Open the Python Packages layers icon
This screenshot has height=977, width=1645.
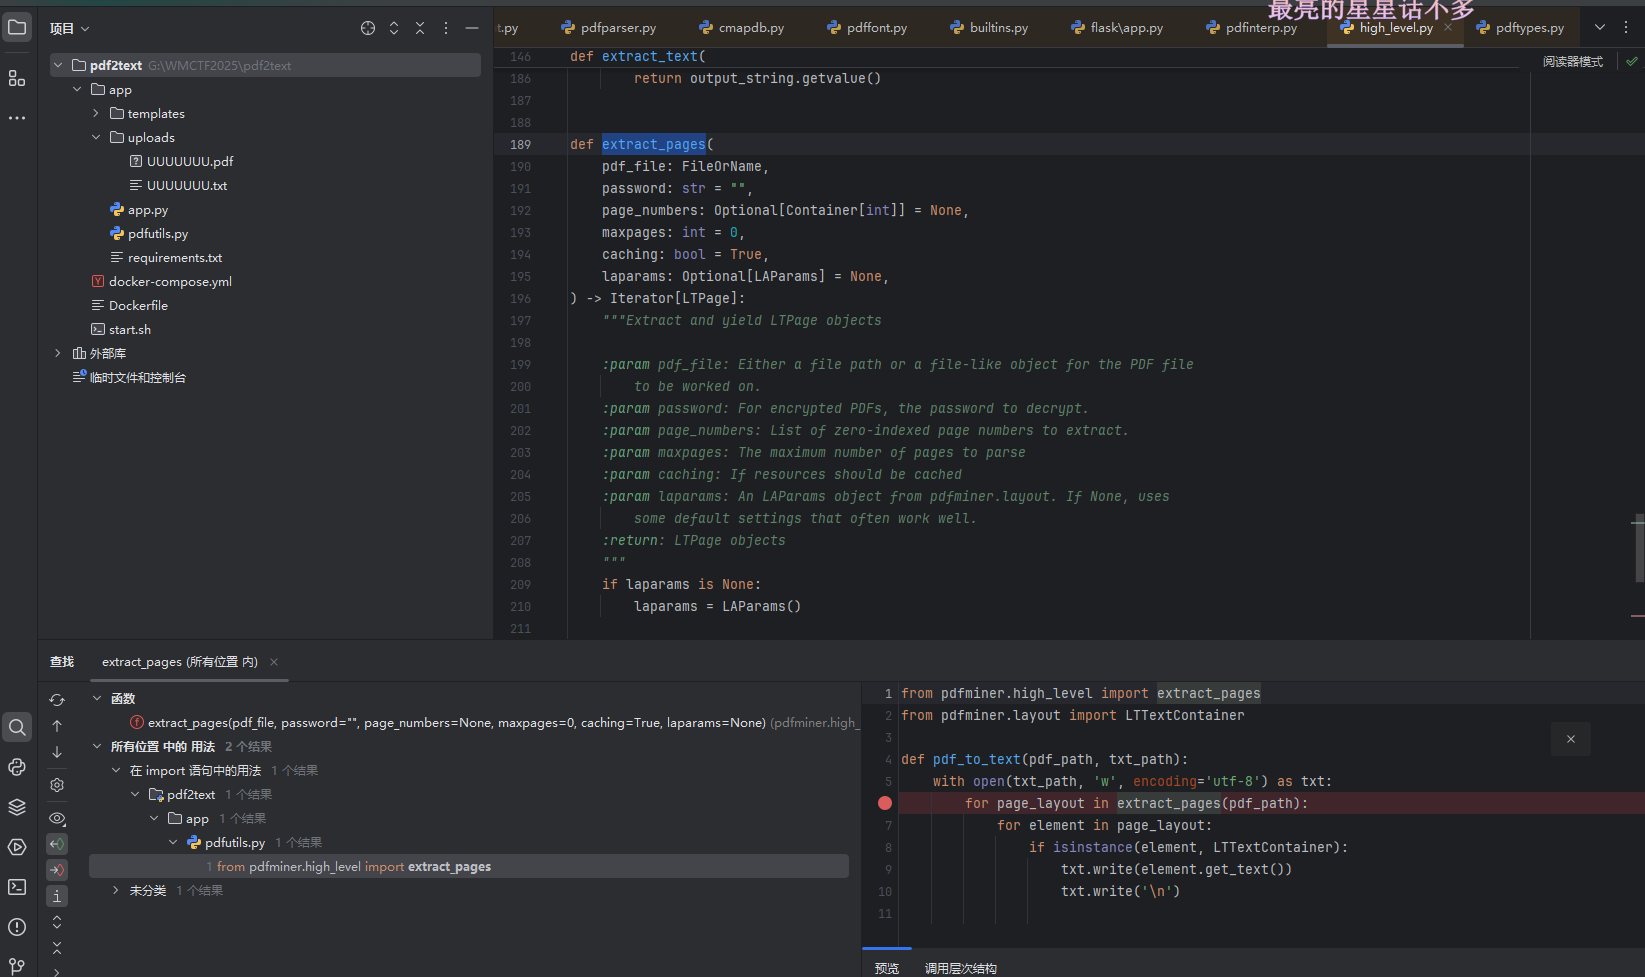point(17,807)
